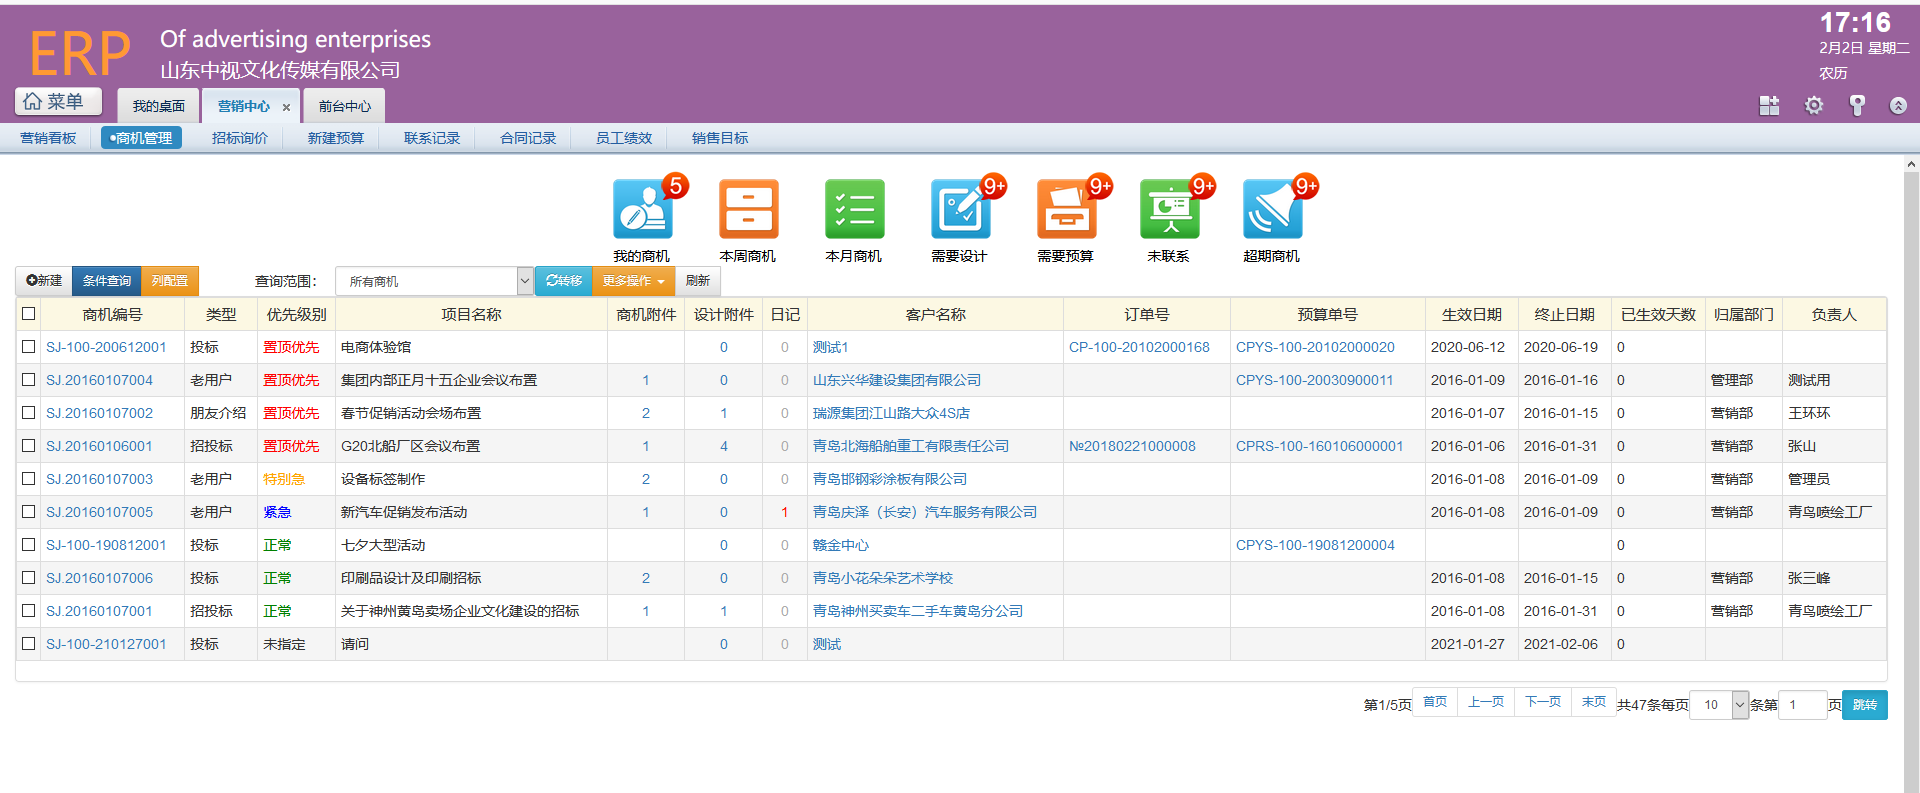Check the row SJ.20160107004 checkbox
Screen dimensions: 1920x793
pyautogui.click(x=29, y=380)
